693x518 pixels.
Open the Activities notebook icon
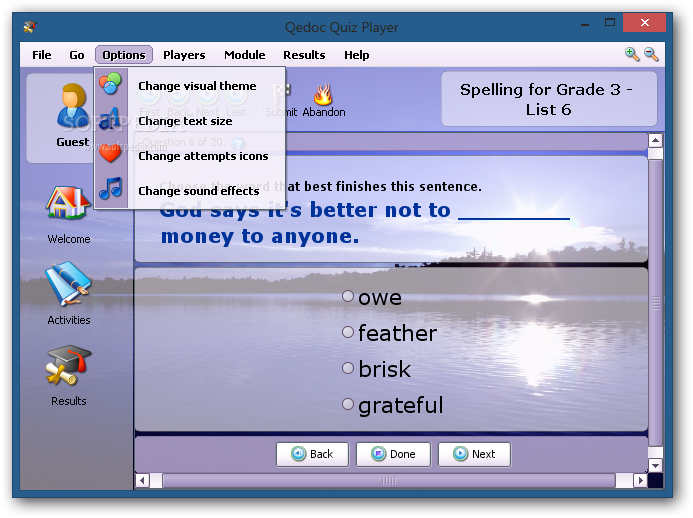tap(69, 283)
